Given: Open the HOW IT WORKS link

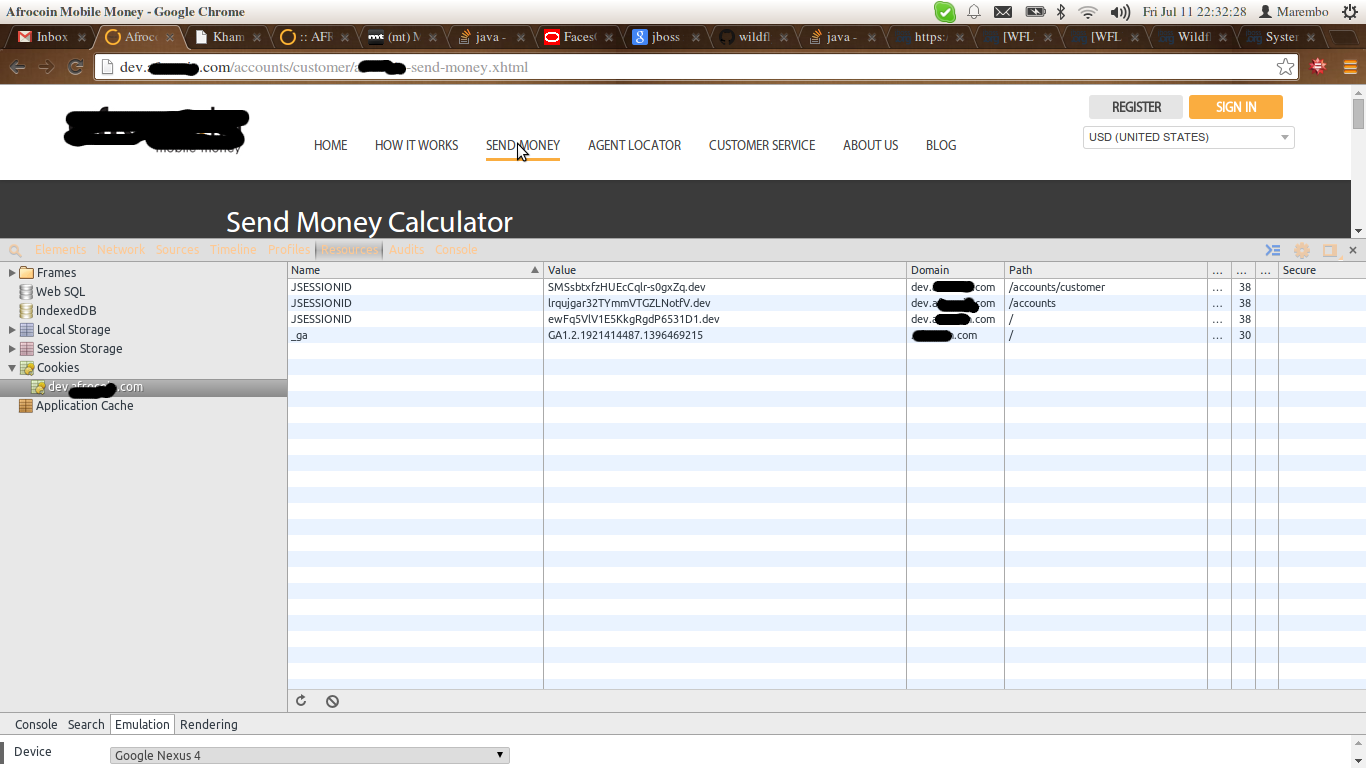Looking at the screenshot, I should pos(416,145).
